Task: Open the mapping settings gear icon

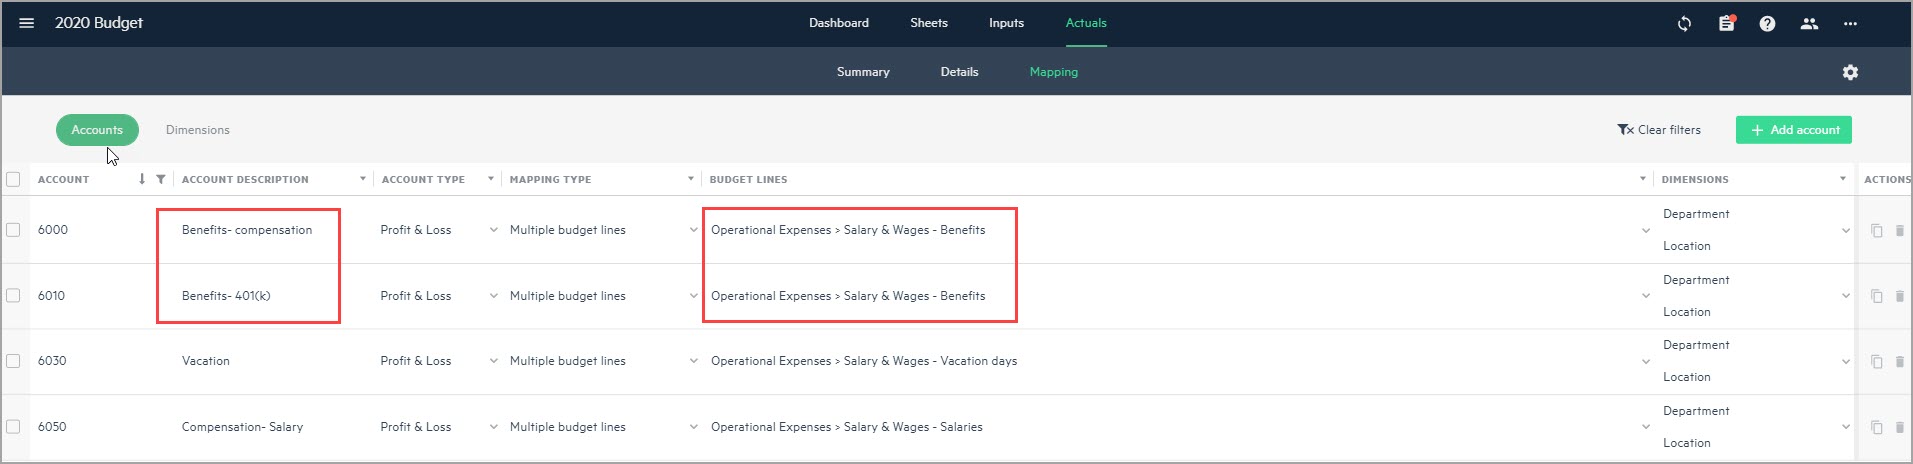Action: [1850, 72]
